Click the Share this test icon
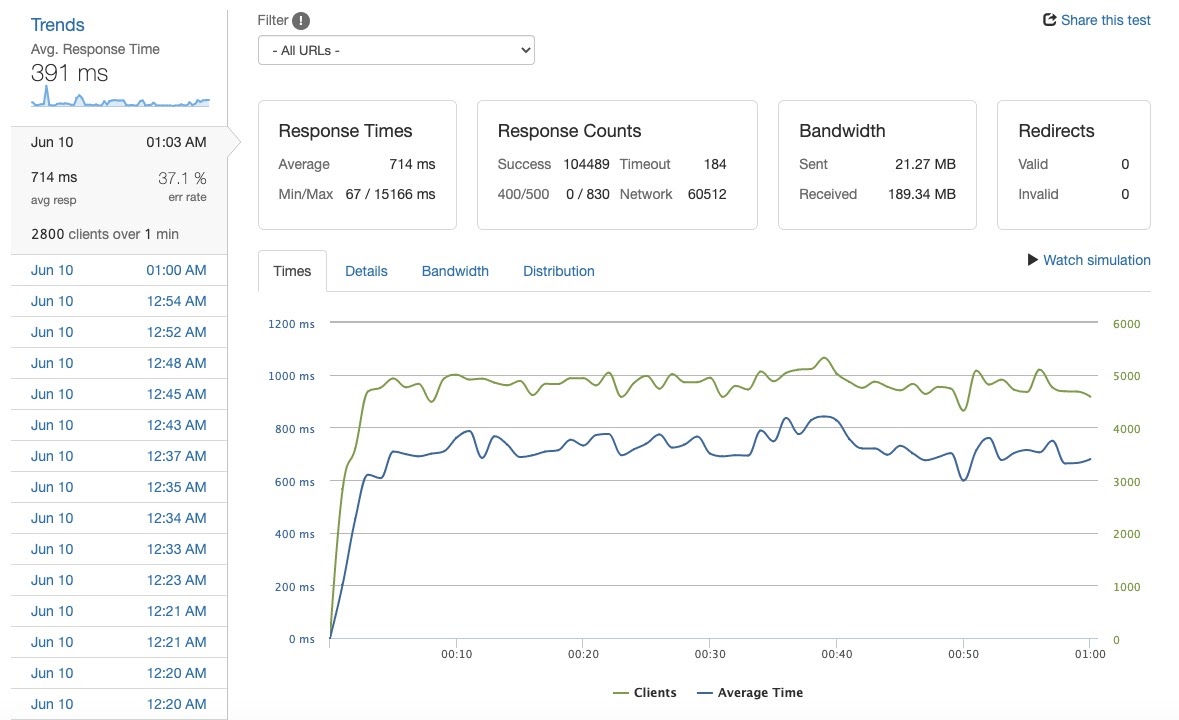This screenshot has height=720, width=1179. click(x=1050, y=20)
